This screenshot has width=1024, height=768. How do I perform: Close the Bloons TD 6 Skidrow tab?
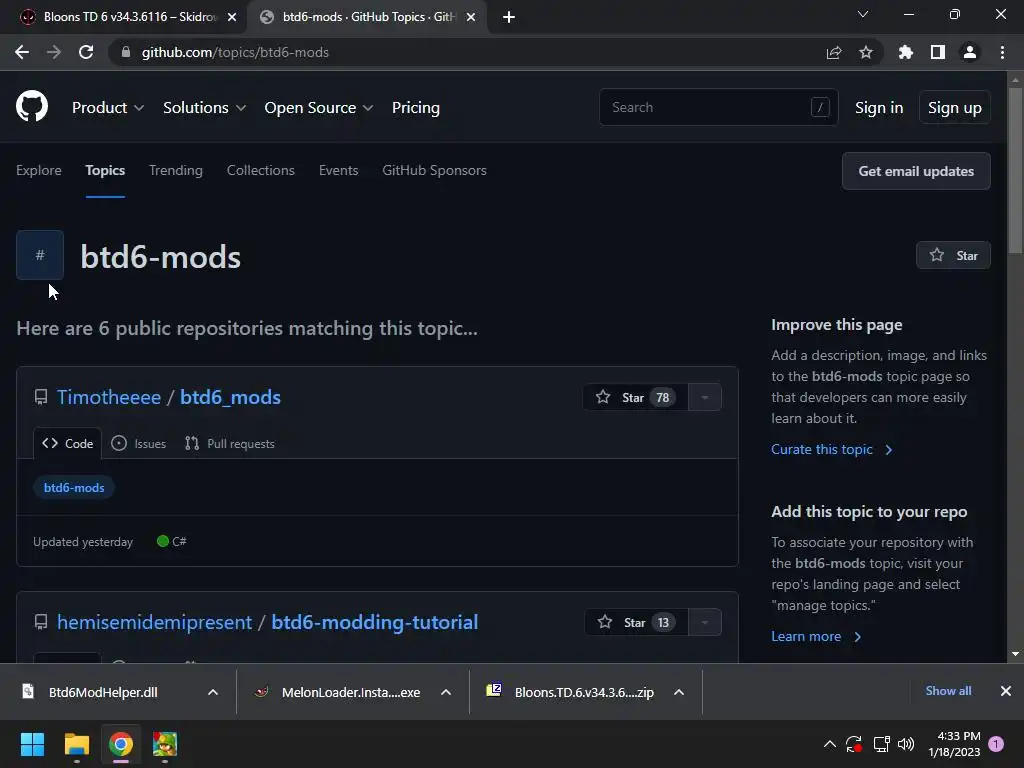point(232,17)
